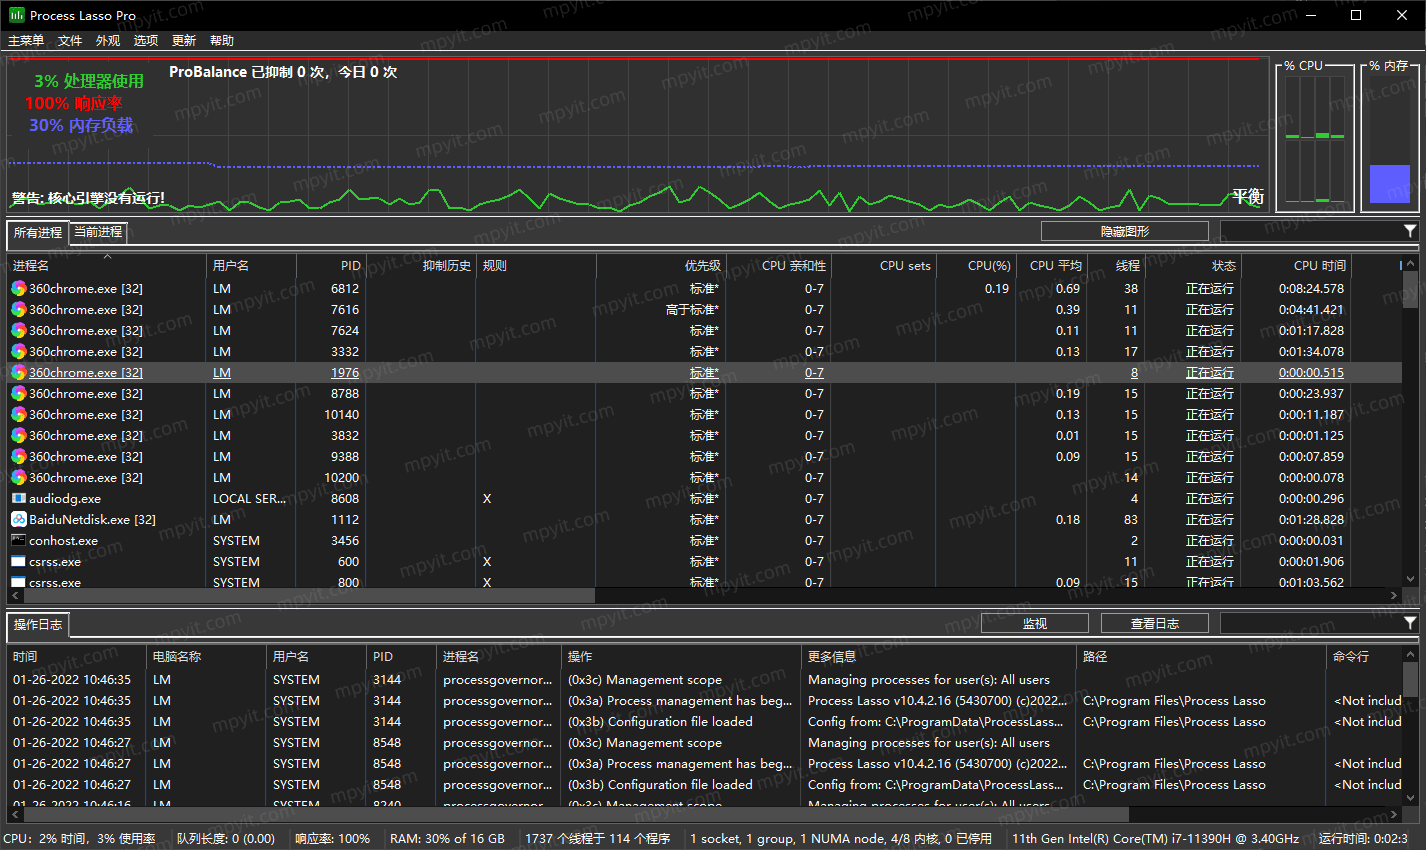Select the 360chrome.exe row with PID 1976
The height and width of the screenshot is (850, 1426).
tap(705, 372)
